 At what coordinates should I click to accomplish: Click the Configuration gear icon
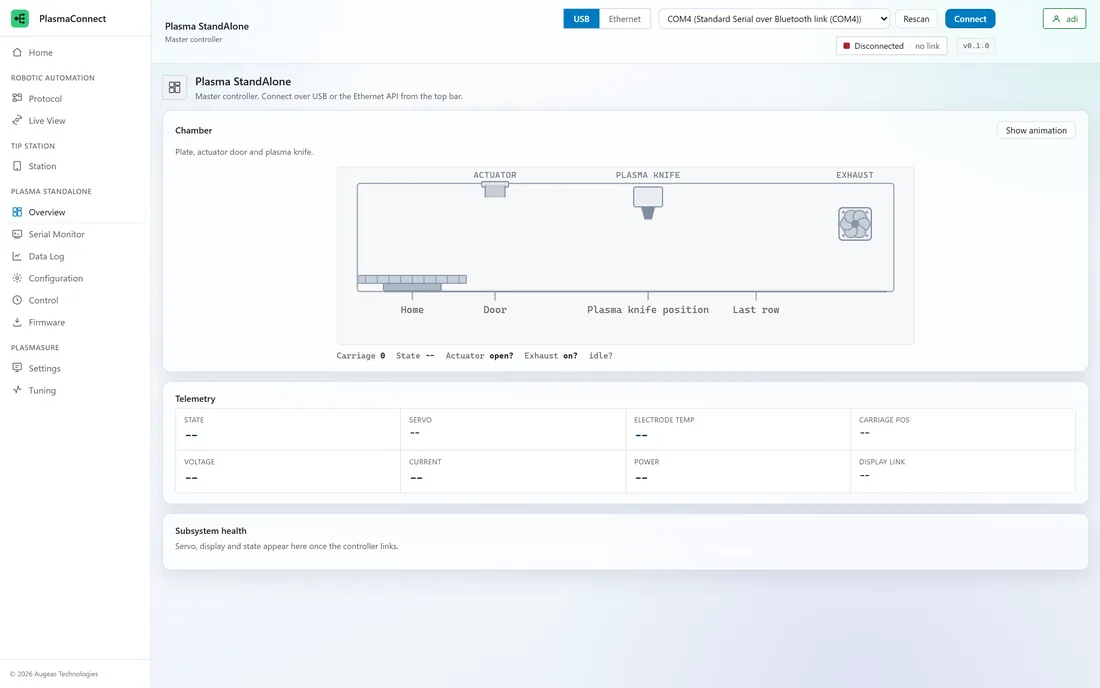(x=18, y=278)
